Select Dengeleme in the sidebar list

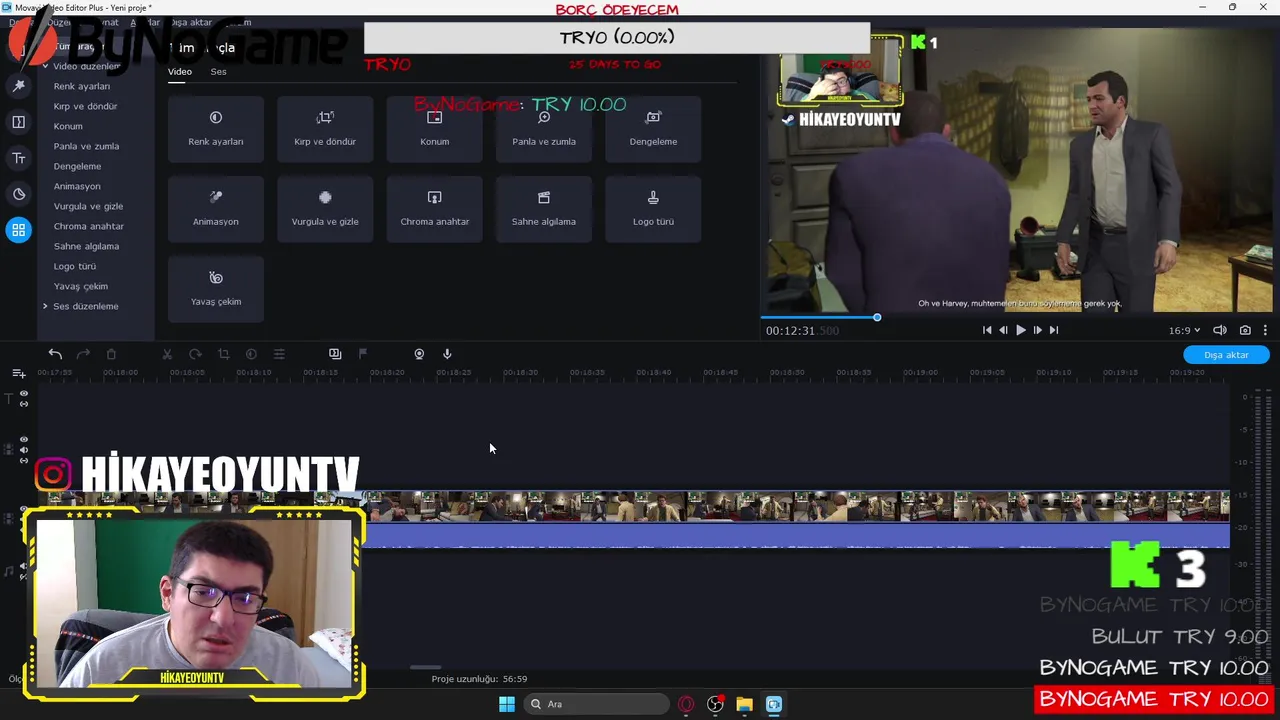tap(77, 166)
